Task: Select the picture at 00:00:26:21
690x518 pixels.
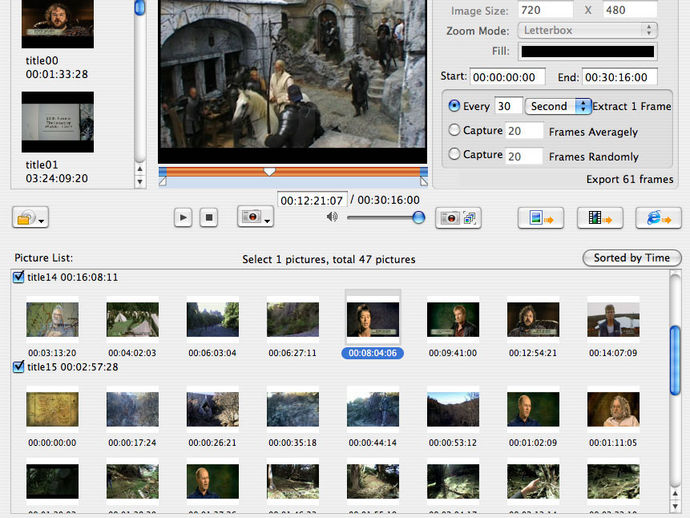Action: pyautogui.click(x=213, y=409)
